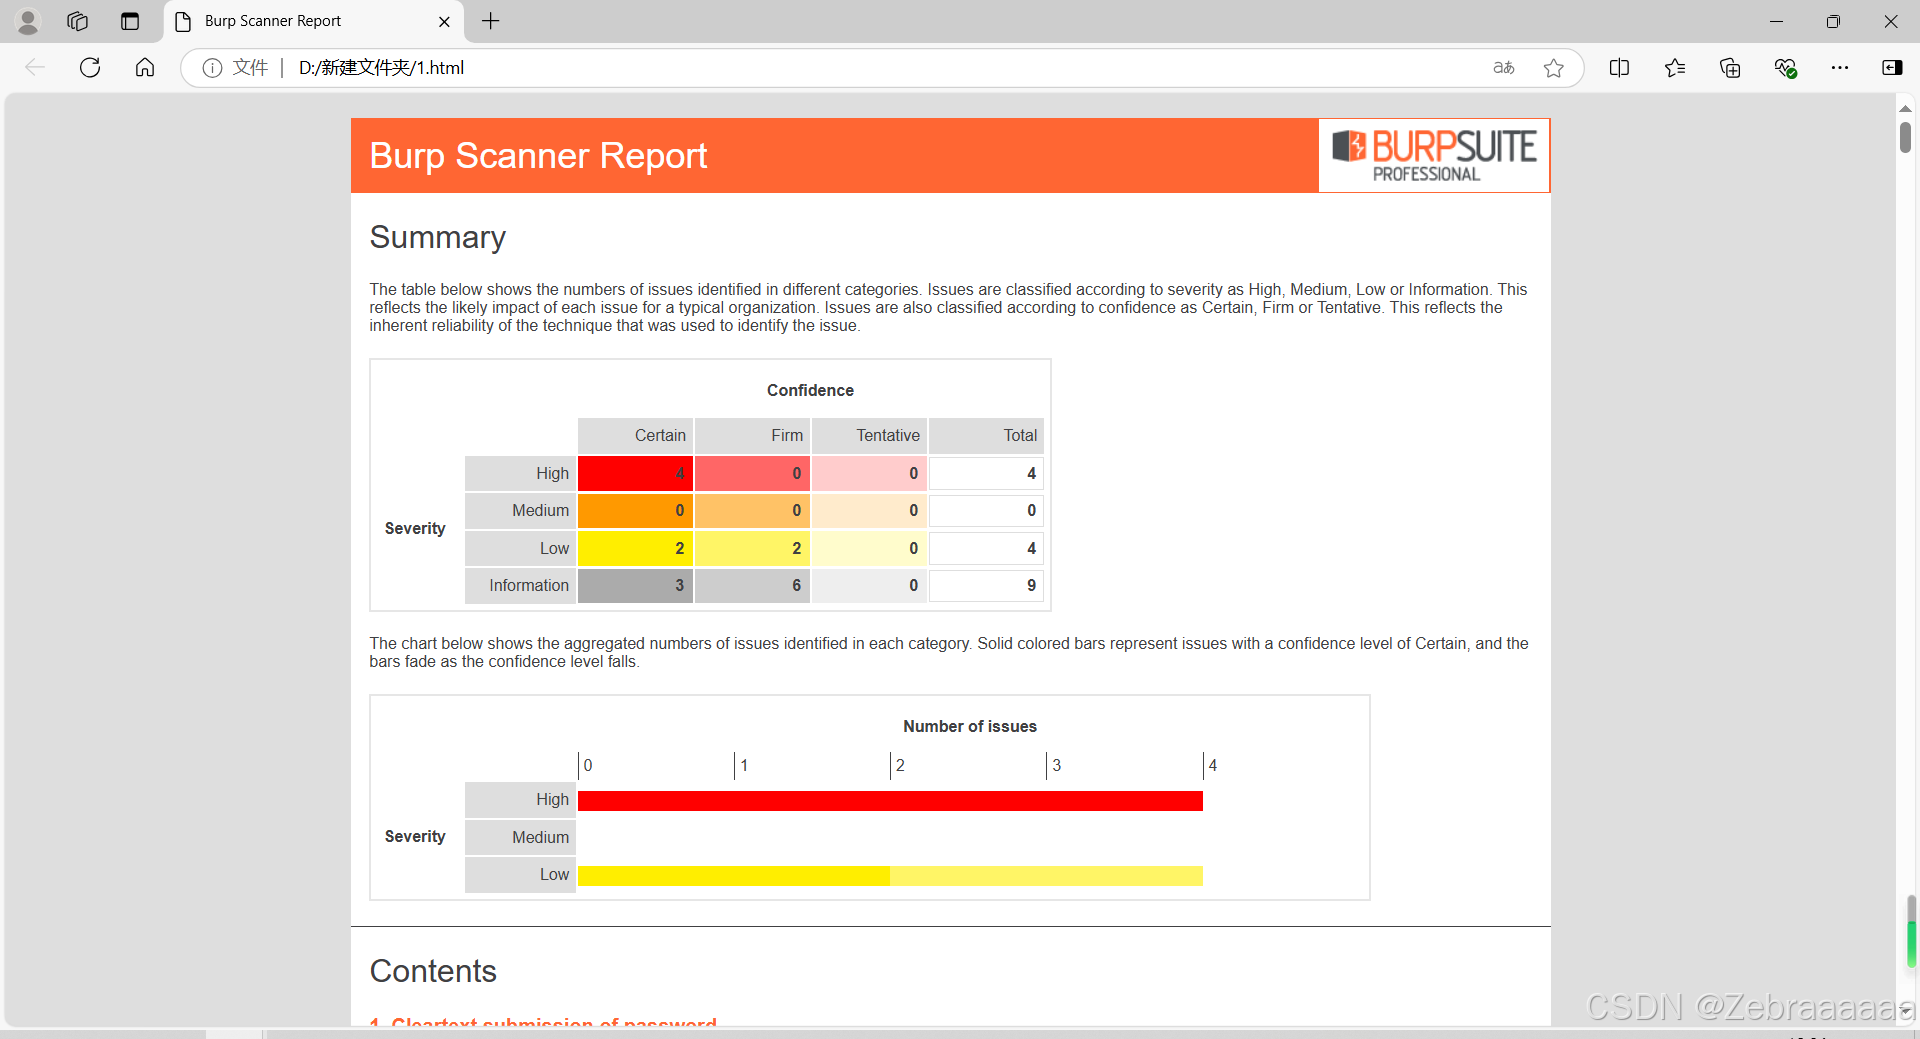Image resolution: width=1920 pixels, height=1039 pixels.
Task: Open the workspaces icon
Action: pos(77,21)
